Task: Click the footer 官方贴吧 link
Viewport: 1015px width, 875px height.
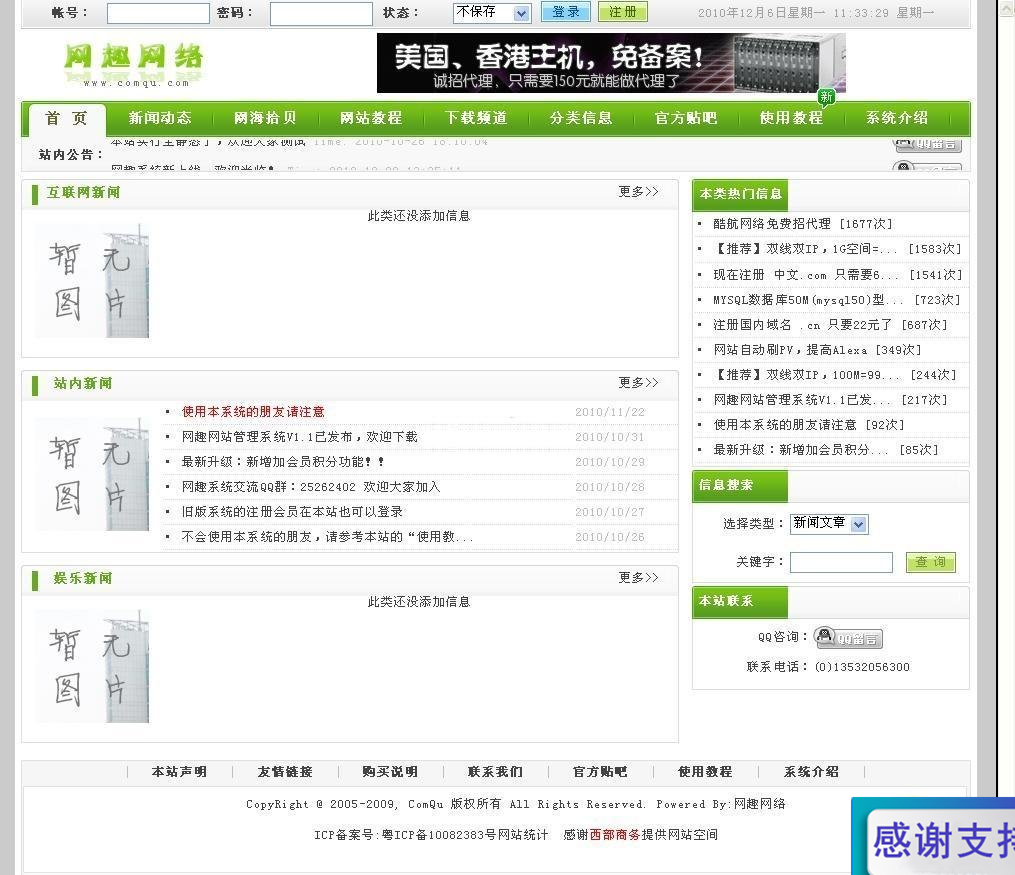Action: [x=600, y=771]
